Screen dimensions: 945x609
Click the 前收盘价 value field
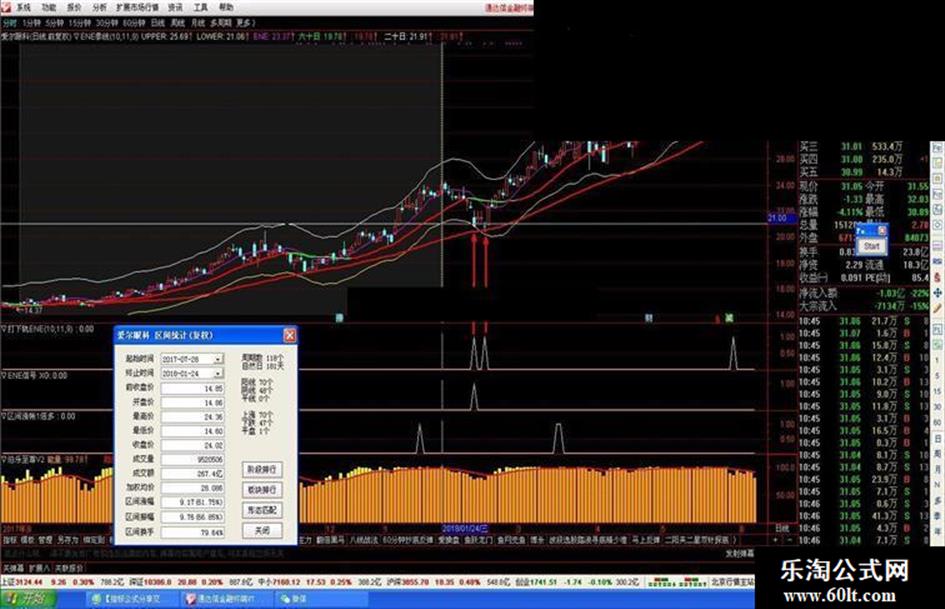(192, 388)
